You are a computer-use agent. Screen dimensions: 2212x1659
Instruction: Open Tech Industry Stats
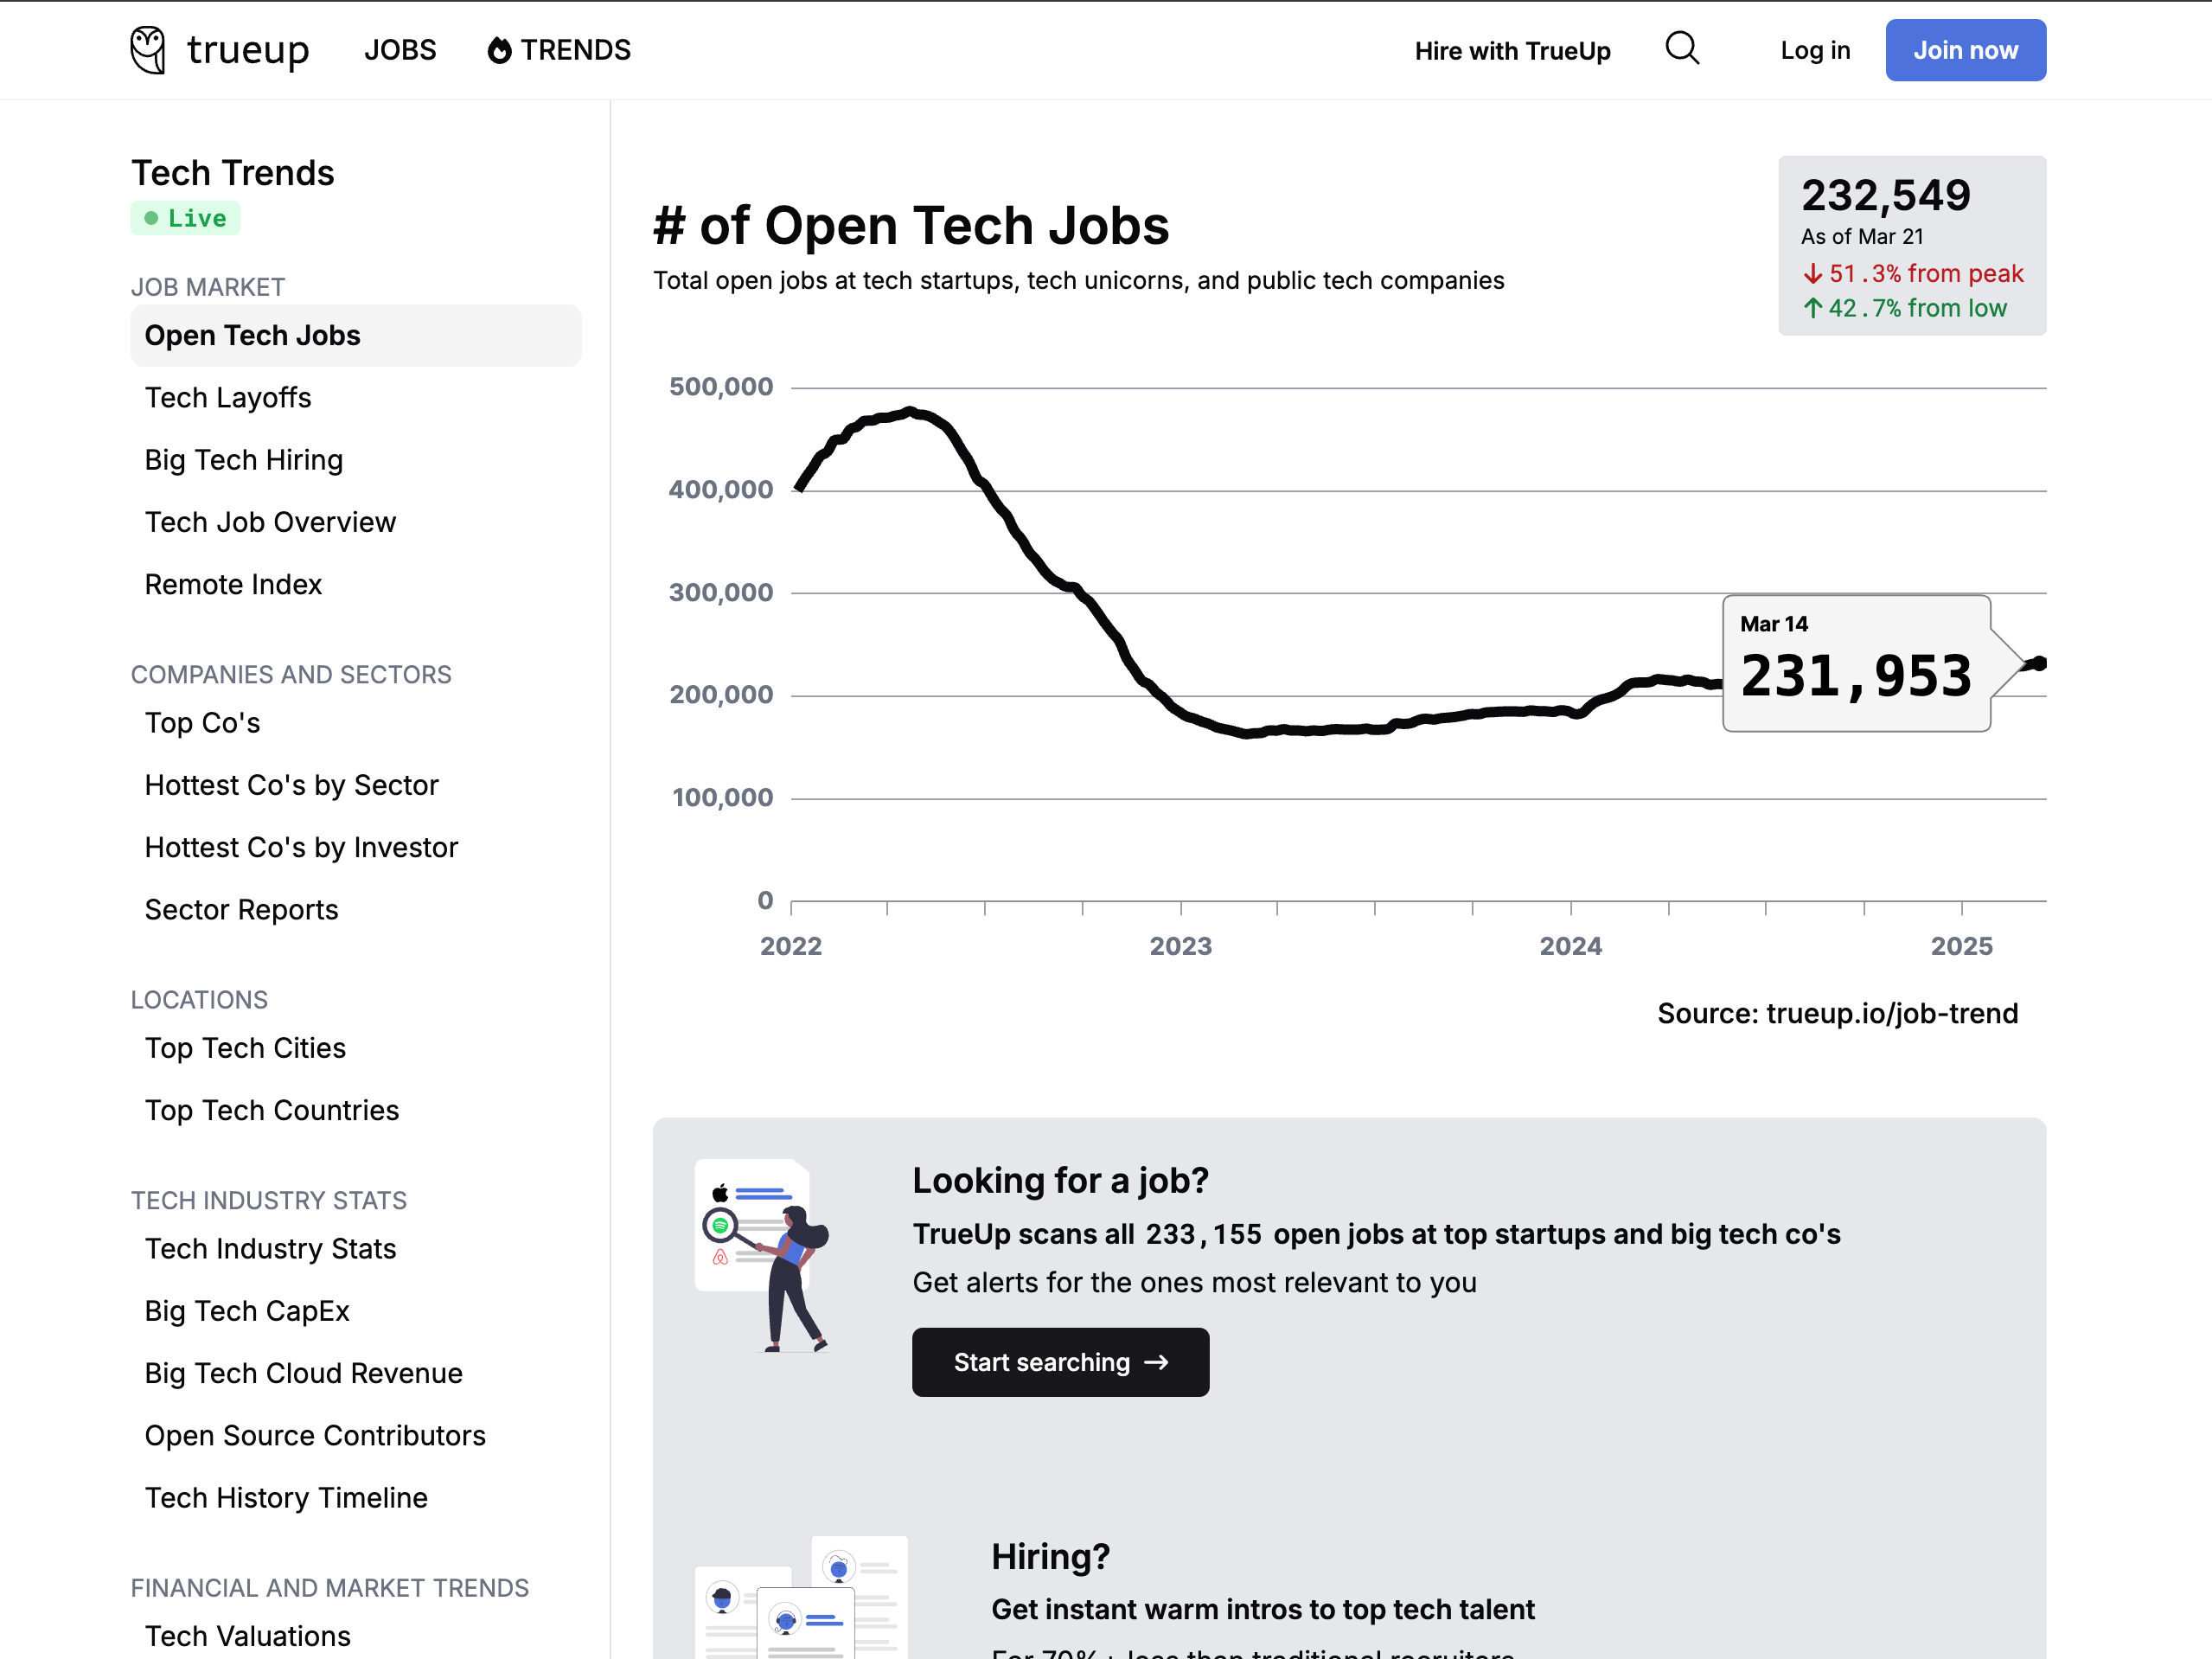click(x=270, y=1248)
